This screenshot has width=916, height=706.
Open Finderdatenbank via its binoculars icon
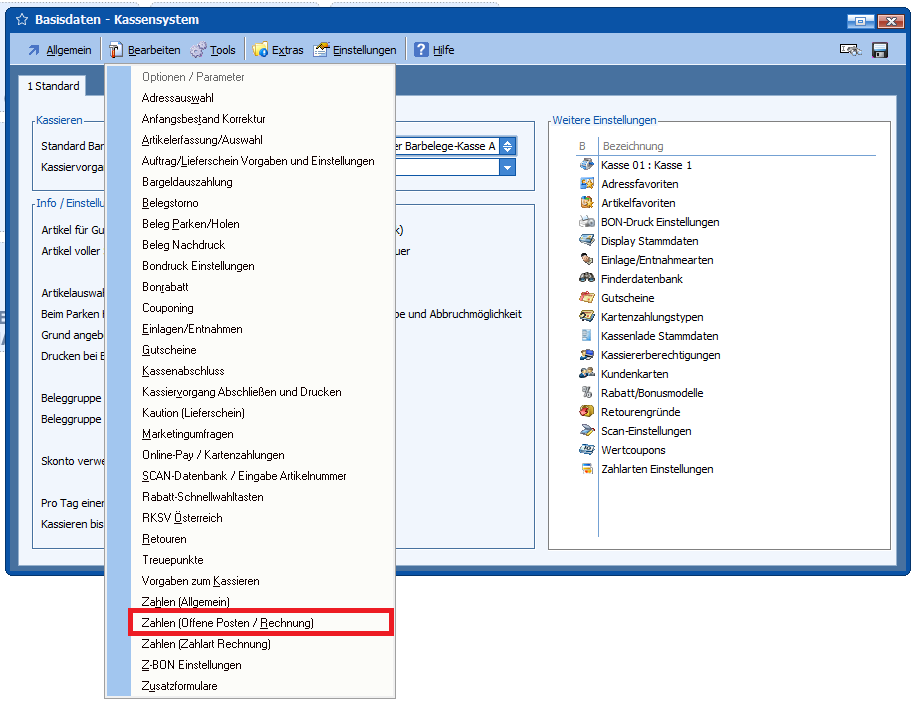[x=587, y=279]
